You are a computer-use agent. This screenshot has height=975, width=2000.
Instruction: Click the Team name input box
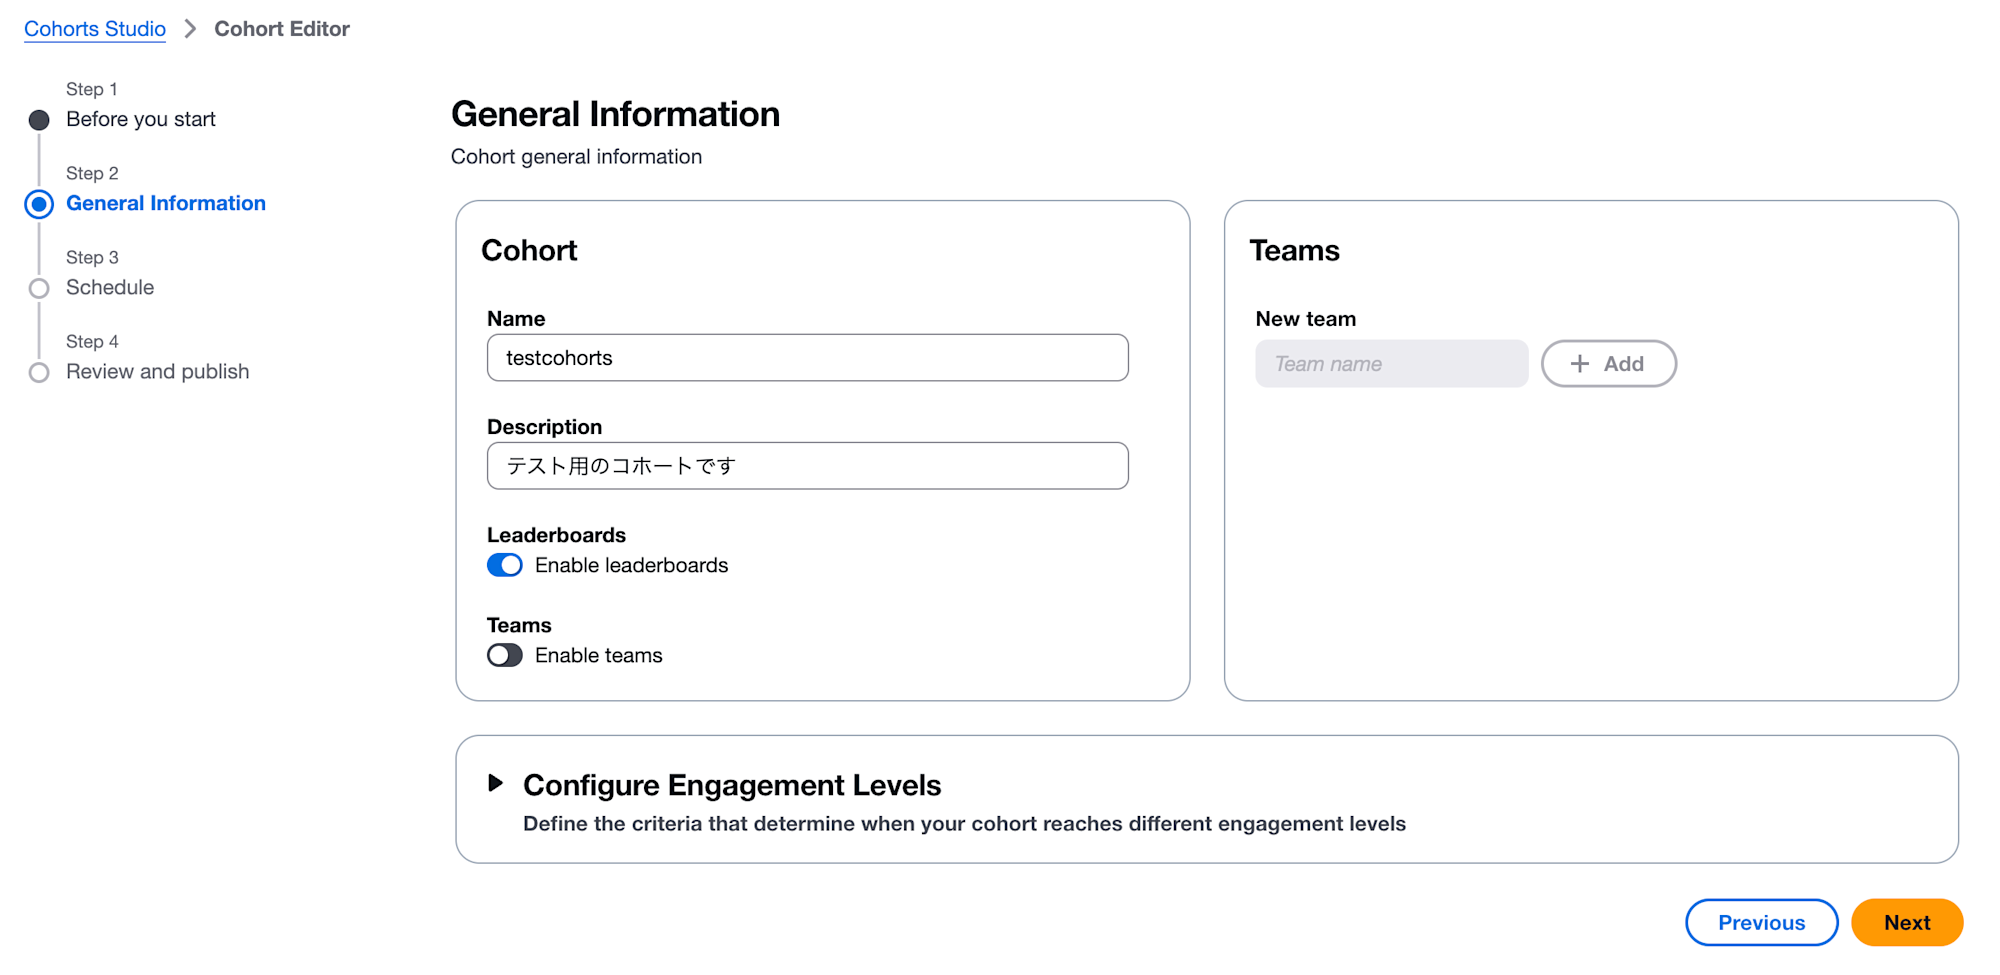pos(1391,364)
